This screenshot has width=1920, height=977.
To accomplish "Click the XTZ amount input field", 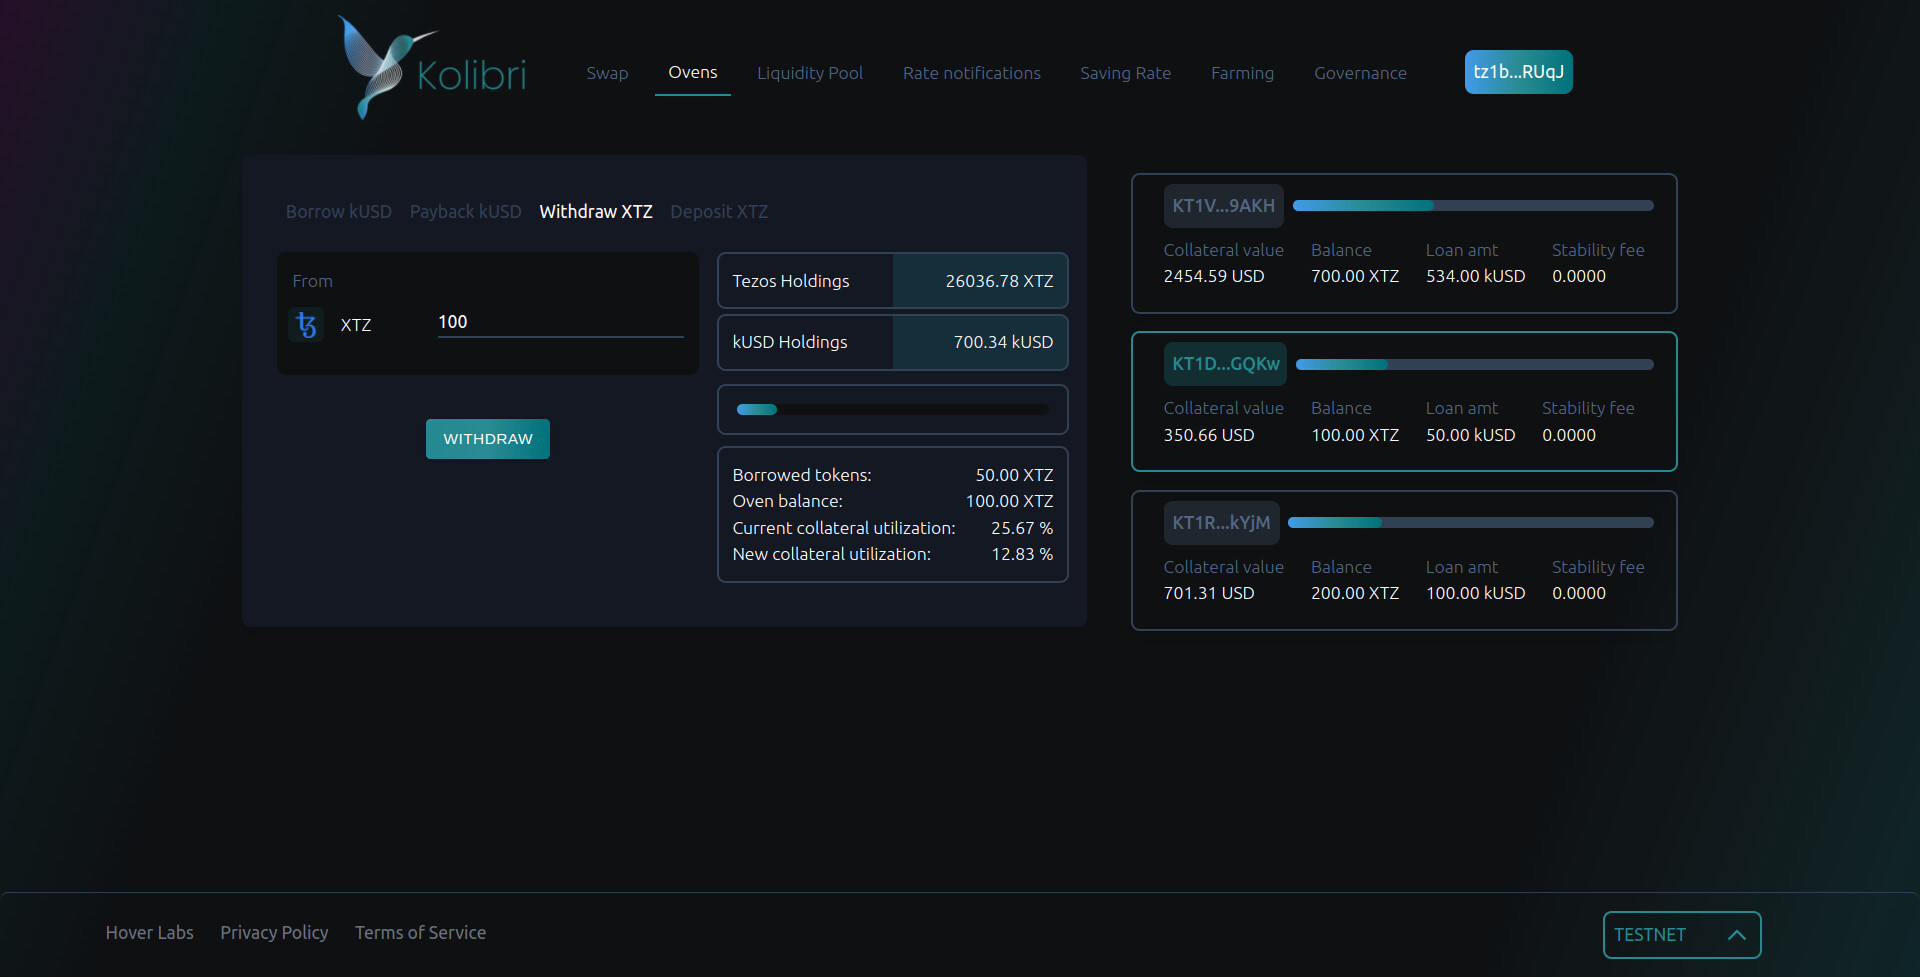I will click(x=560, y=322).
